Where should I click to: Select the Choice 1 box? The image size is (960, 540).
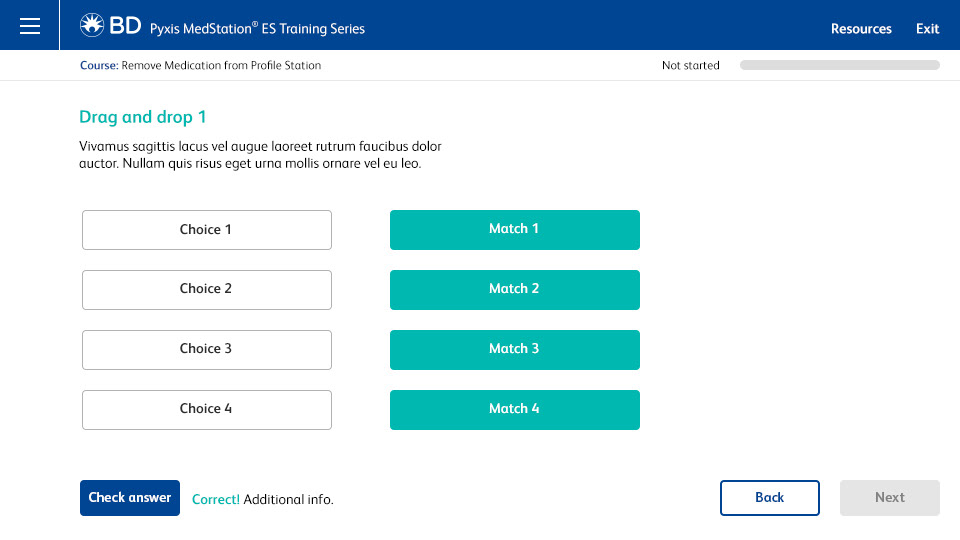[207, 230]
